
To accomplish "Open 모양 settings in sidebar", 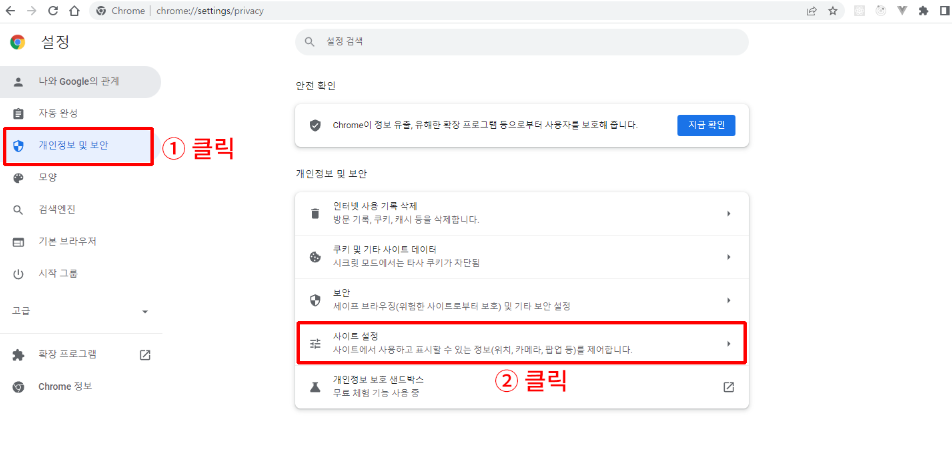I will coord(80,177).
